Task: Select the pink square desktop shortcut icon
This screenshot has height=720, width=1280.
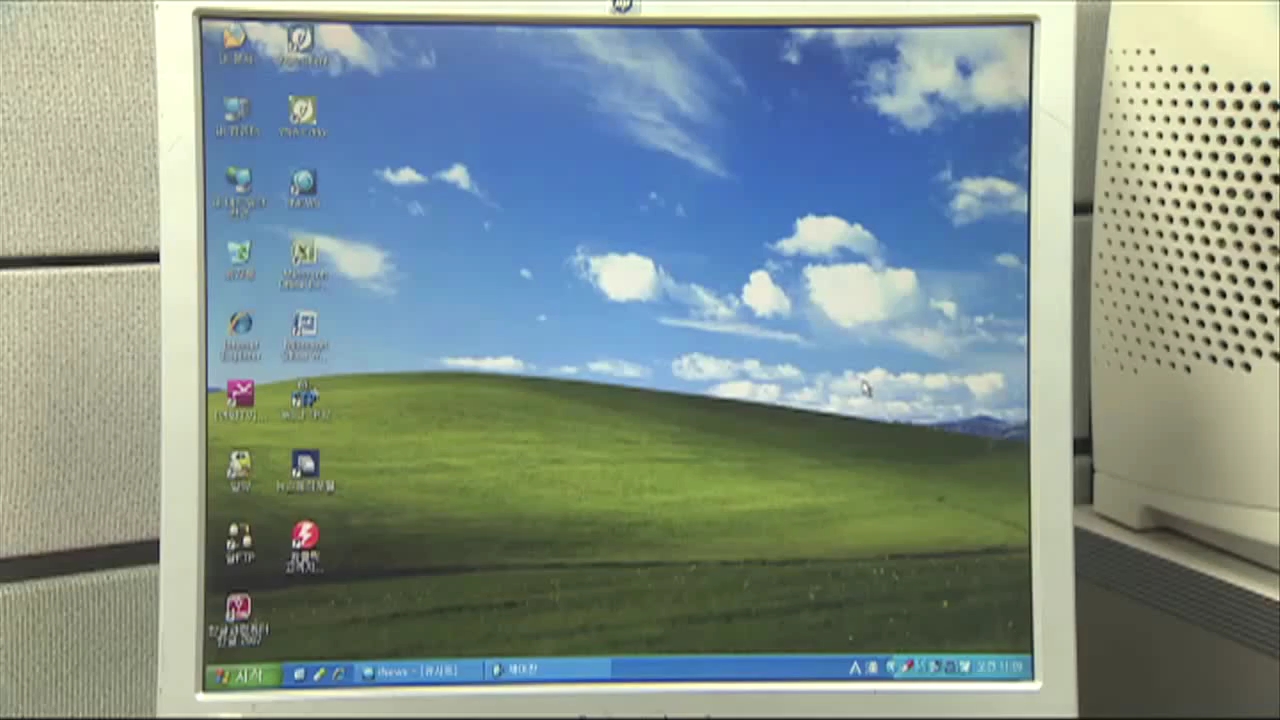Action: point(240,395)
